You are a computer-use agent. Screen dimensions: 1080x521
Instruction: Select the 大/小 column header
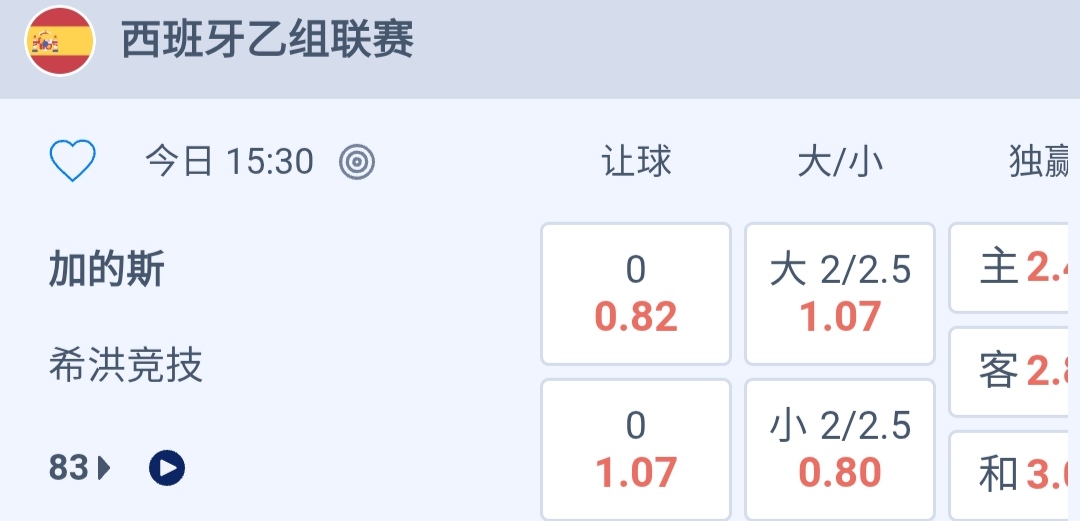point(840,162)
